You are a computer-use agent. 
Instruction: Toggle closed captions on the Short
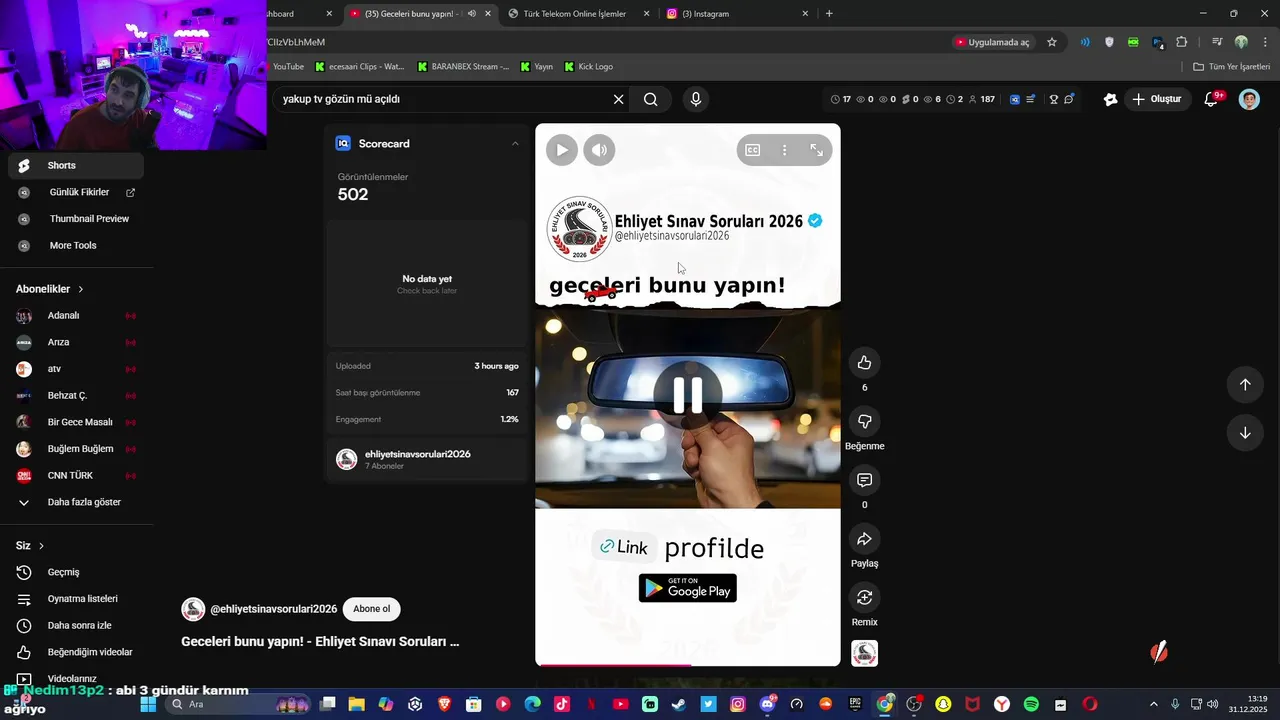click(x=753, y=150)
